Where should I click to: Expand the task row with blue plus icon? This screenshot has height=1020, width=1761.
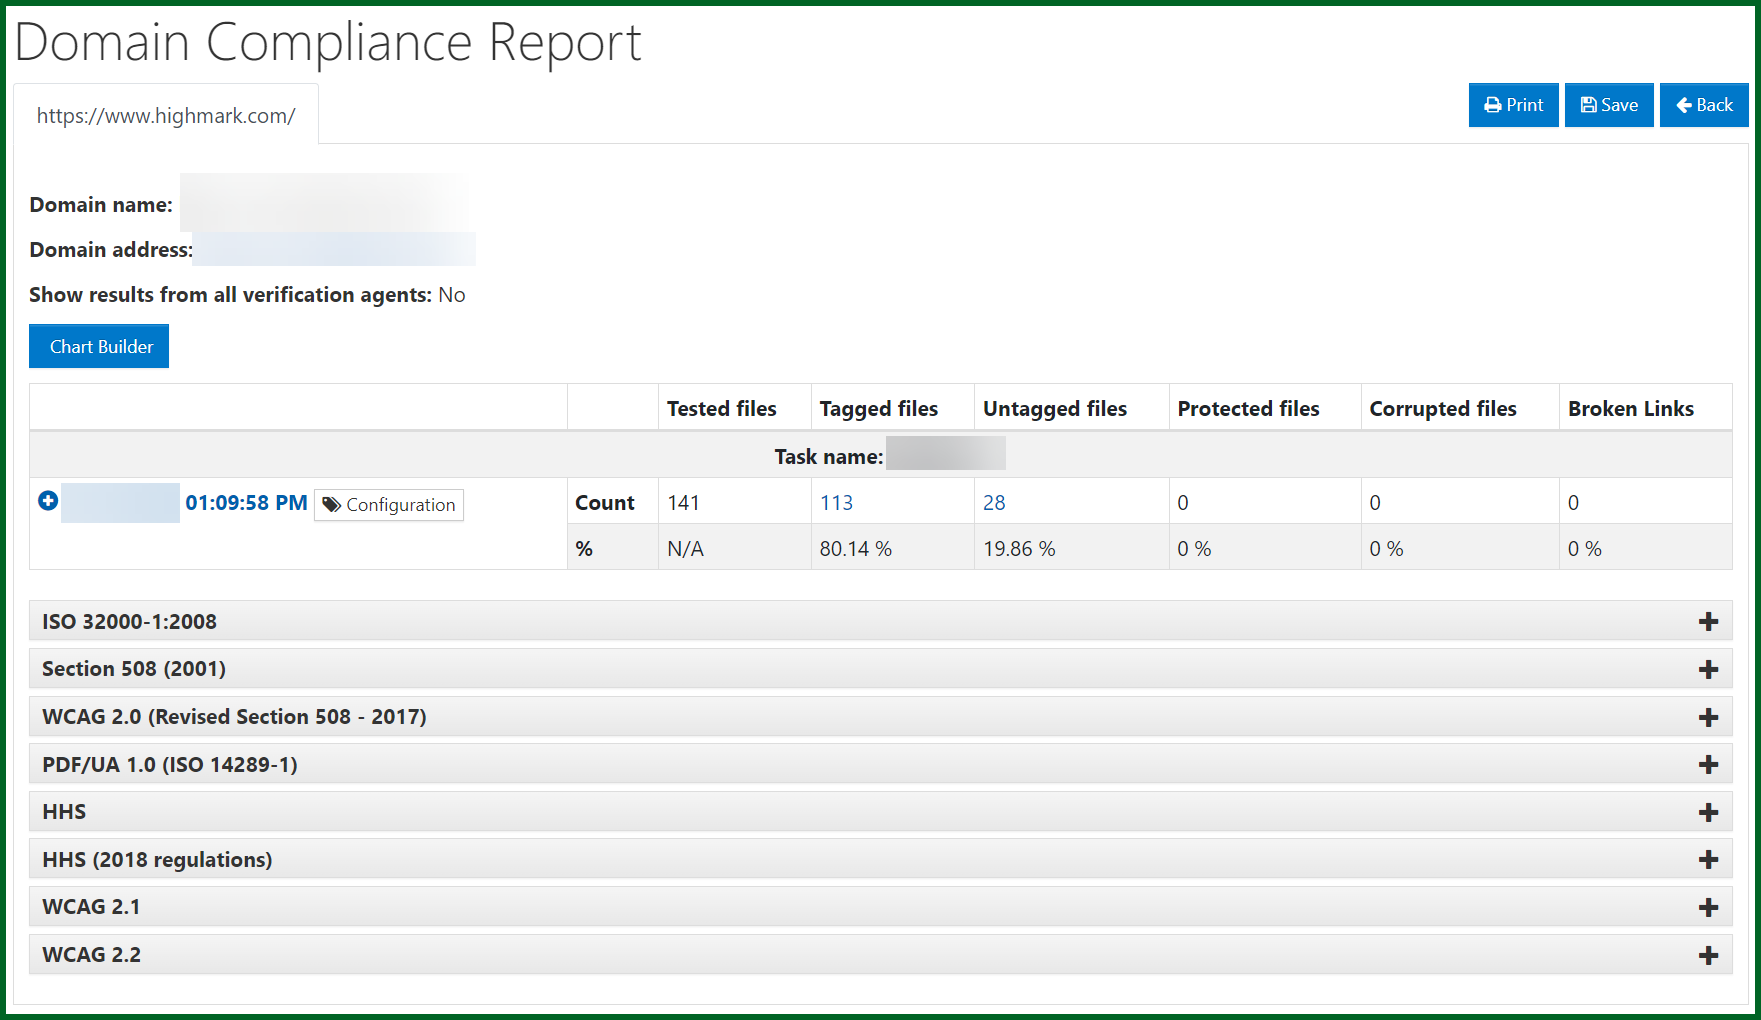pos(48,501)
